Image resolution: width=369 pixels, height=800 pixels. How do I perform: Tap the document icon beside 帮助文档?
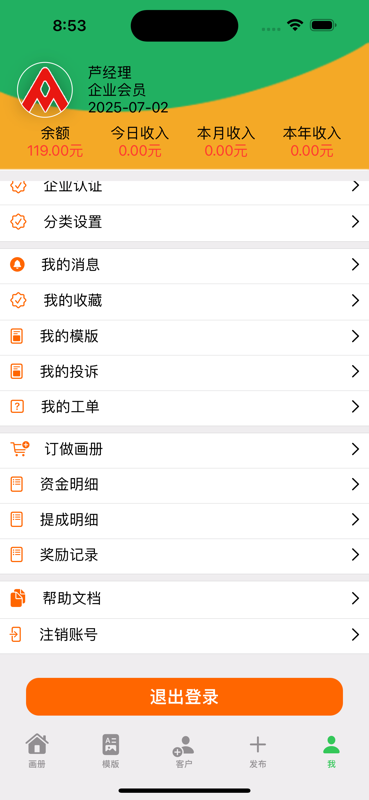point(18,598)
